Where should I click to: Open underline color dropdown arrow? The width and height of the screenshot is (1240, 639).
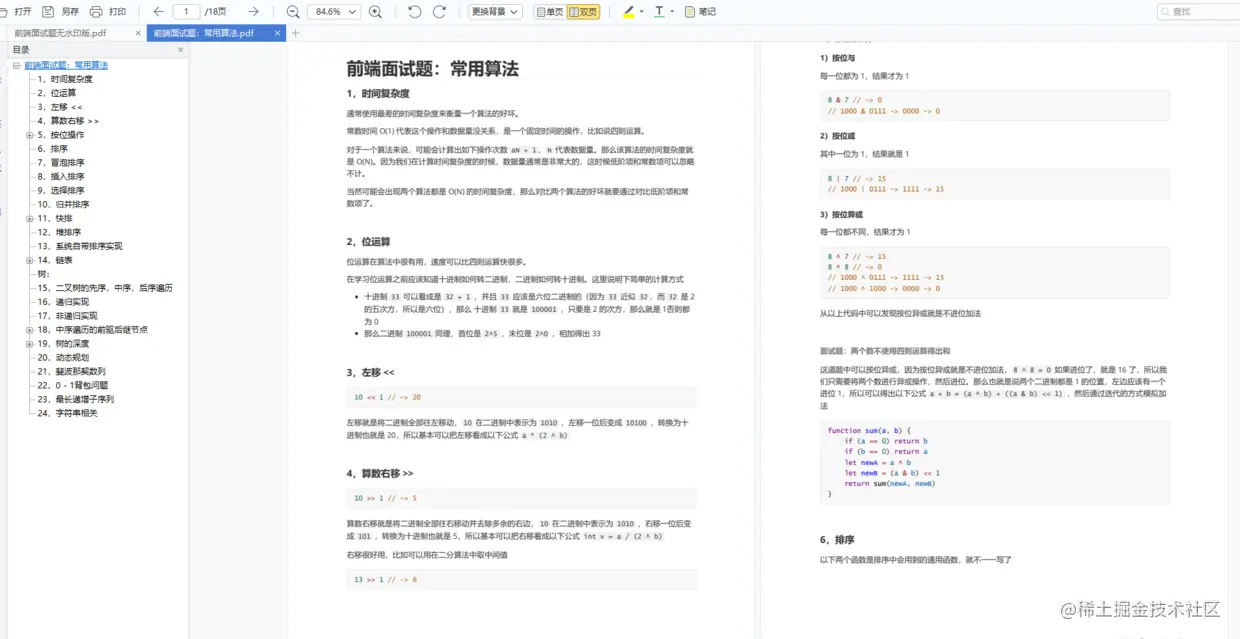[x=672, y=12]
